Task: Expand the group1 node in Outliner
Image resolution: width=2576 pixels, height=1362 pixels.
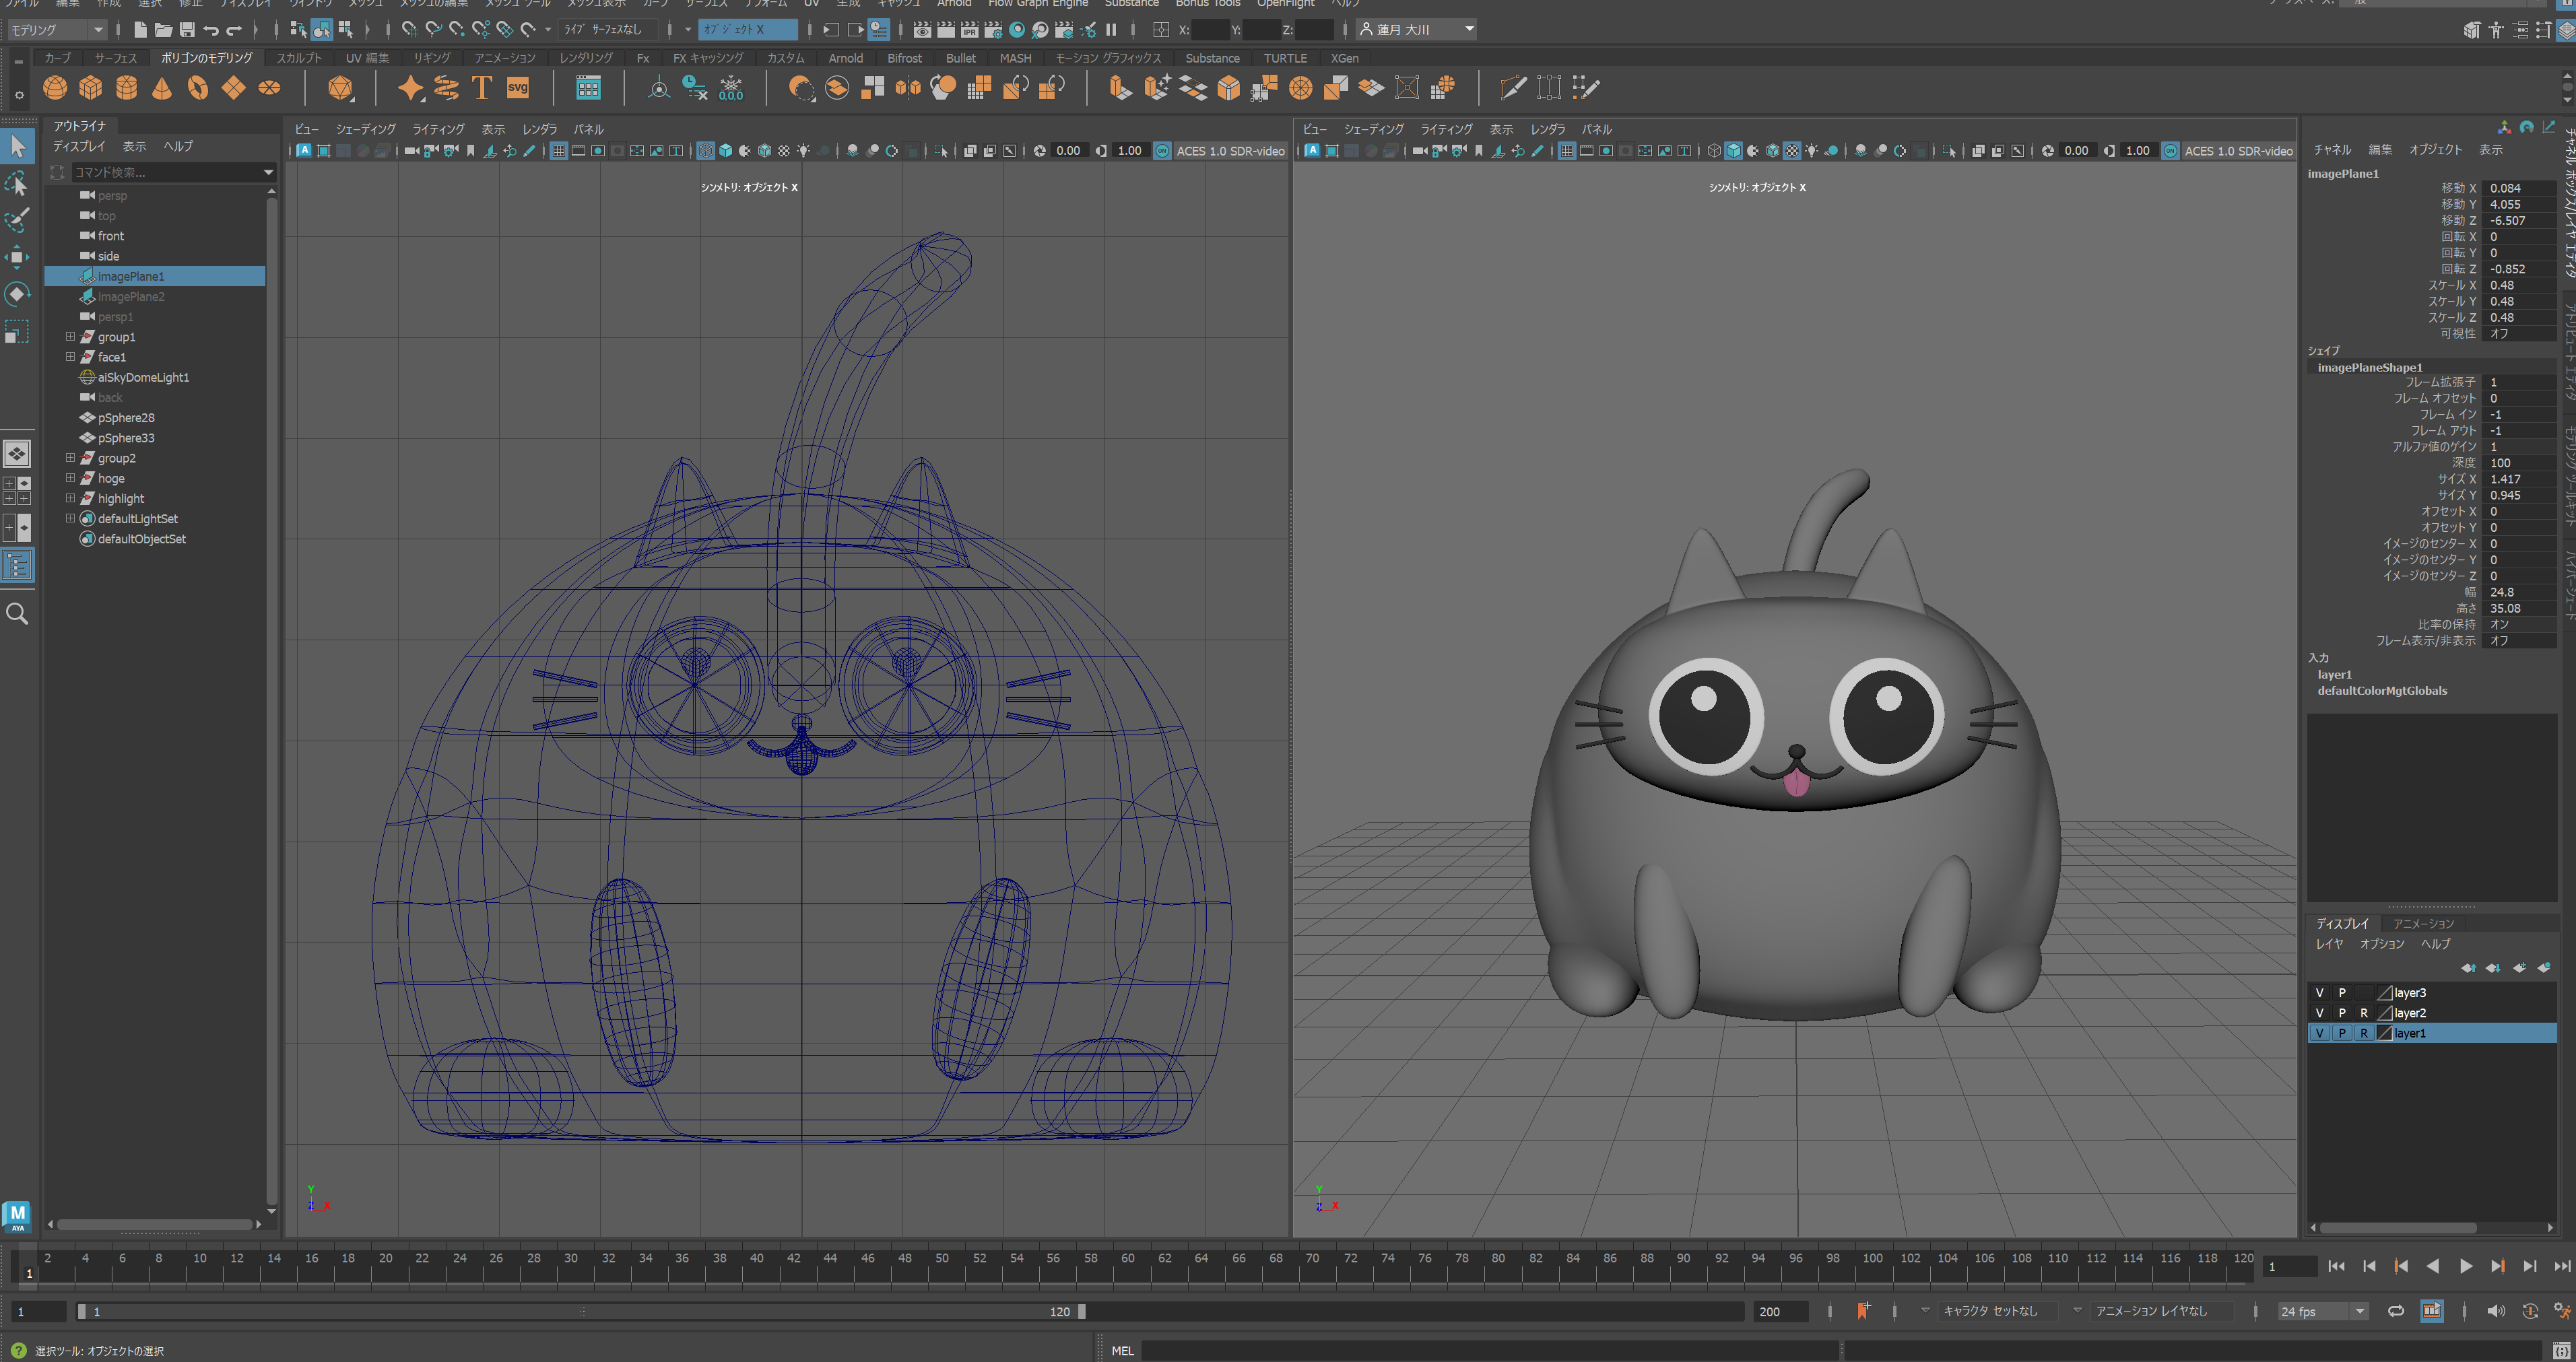Action: (70, 337)
